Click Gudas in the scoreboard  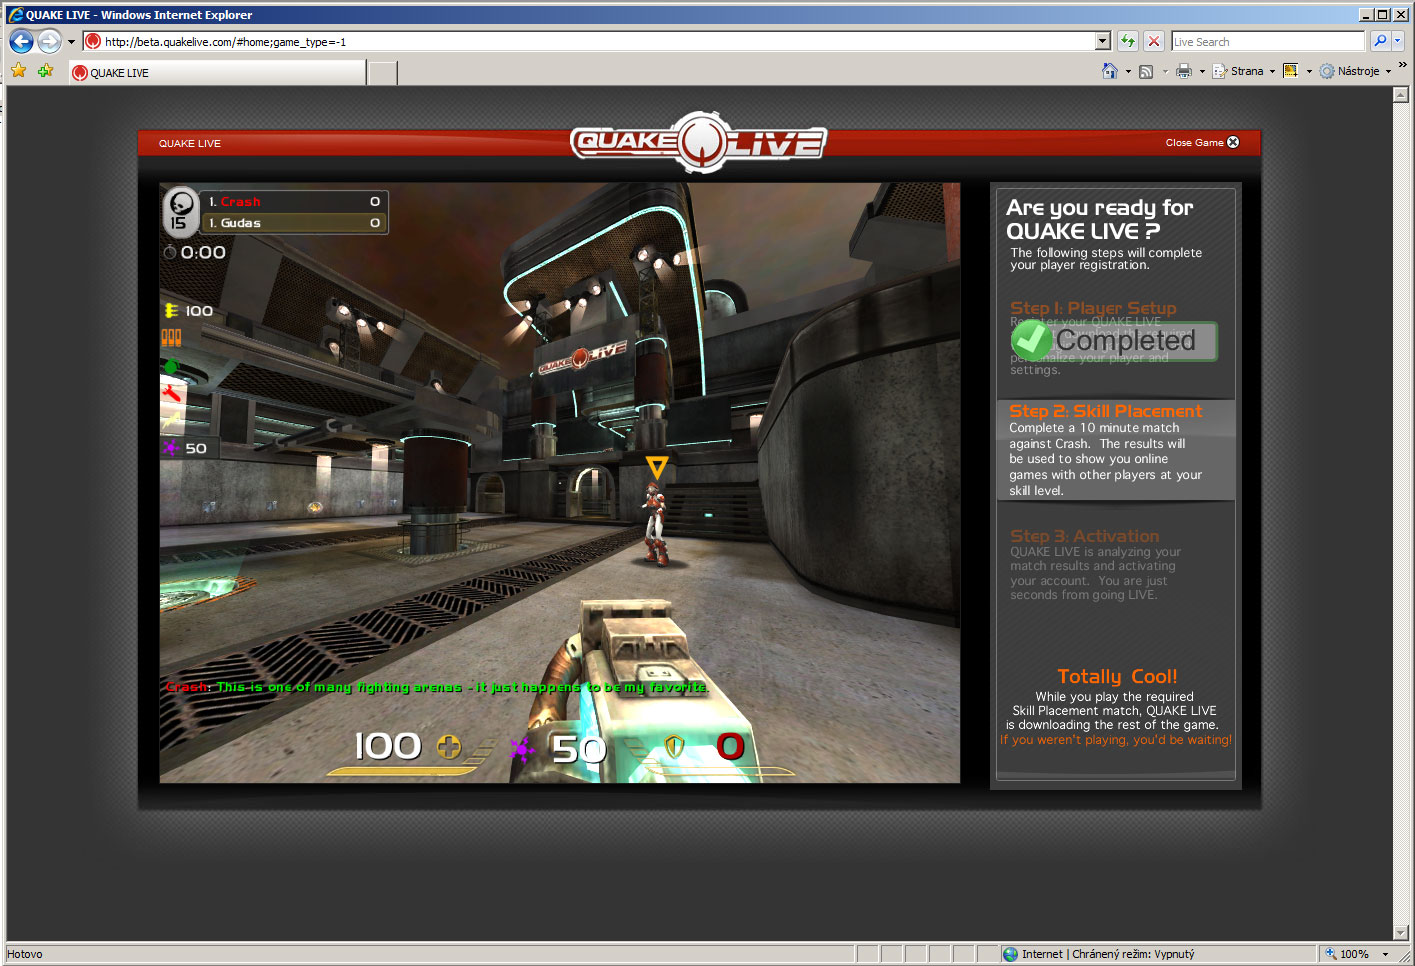pyautogui.click(x=240, y=223)
